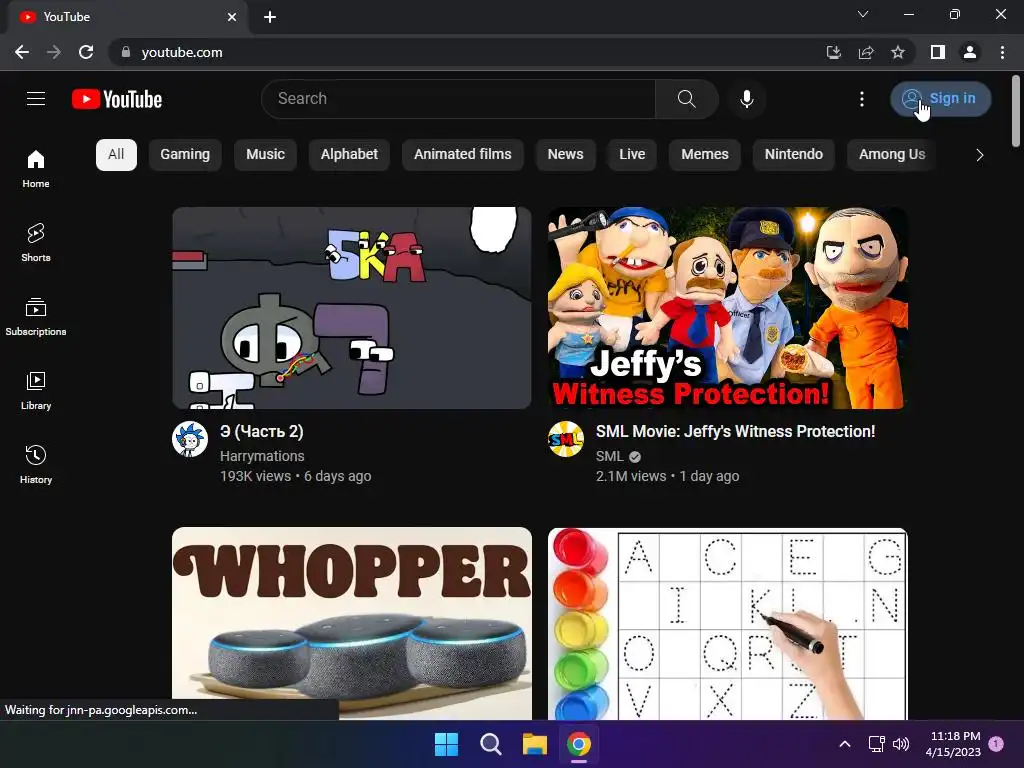Screen dimensions: 1024x768
Task: Select the Alphabet filter chip
Action: (349, 155)
